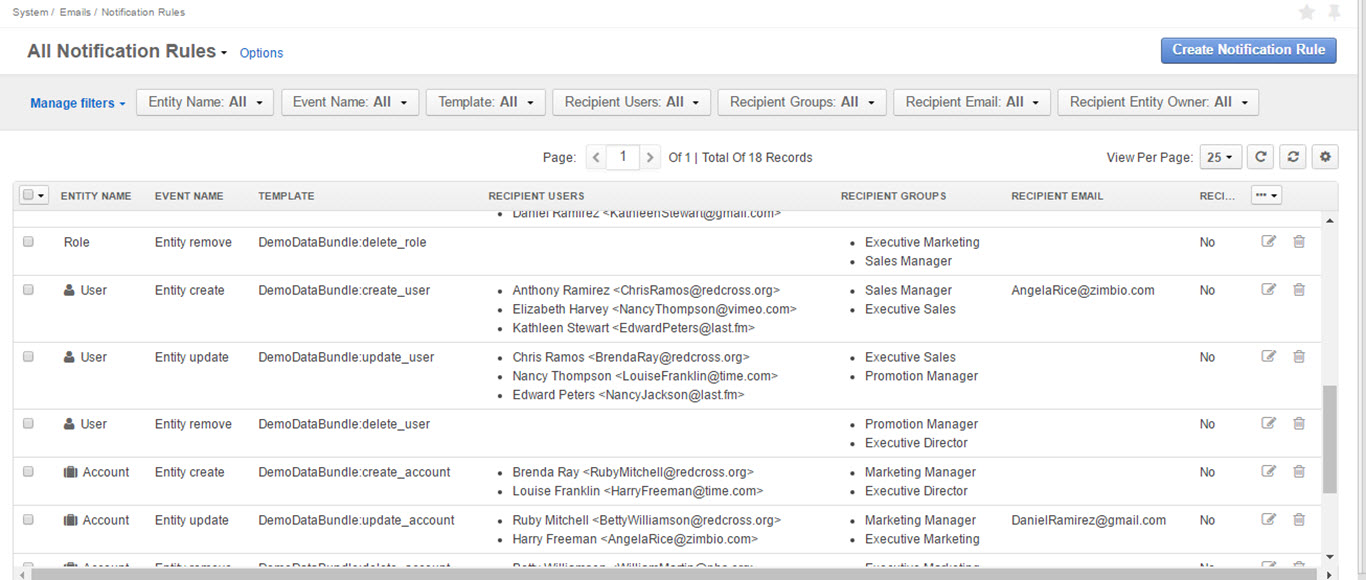Select checkbox for User Entity create row

(x=28, y=290)
